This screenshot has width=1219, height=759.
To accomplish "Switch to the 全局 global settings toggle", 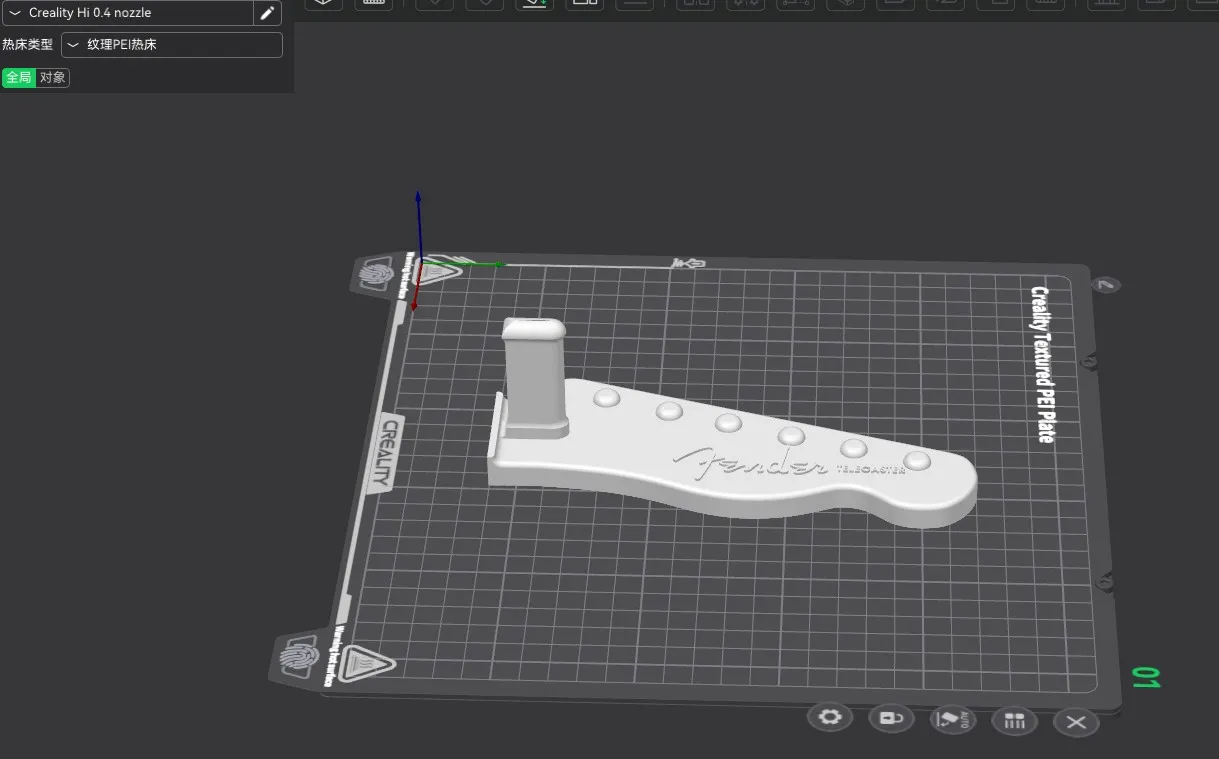I will point(19,77).
